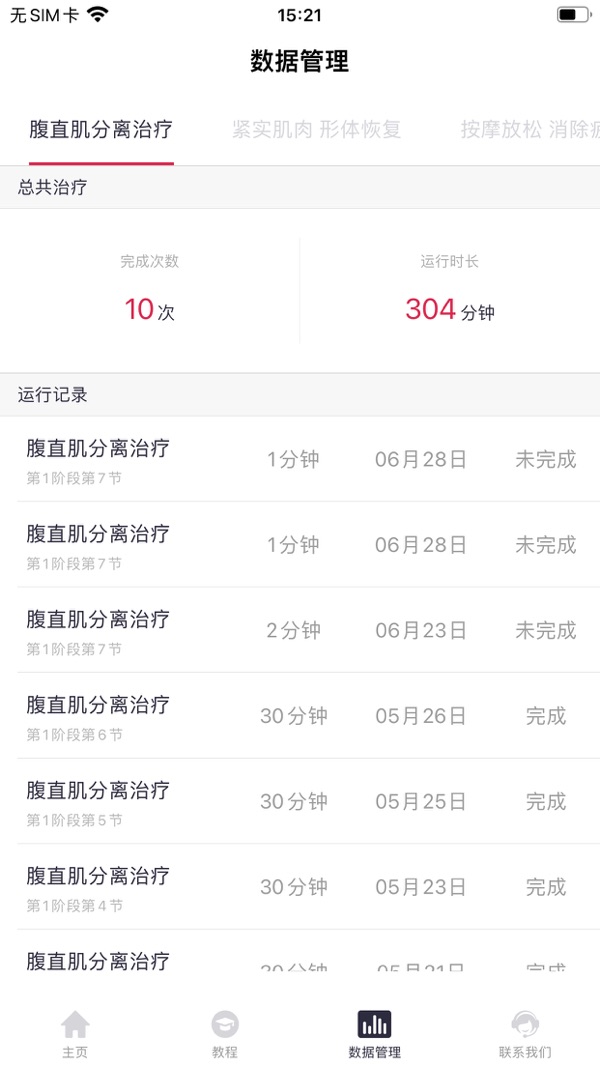Select the 第1阶段第4节 record from 05月23日

tap(300, 887)
